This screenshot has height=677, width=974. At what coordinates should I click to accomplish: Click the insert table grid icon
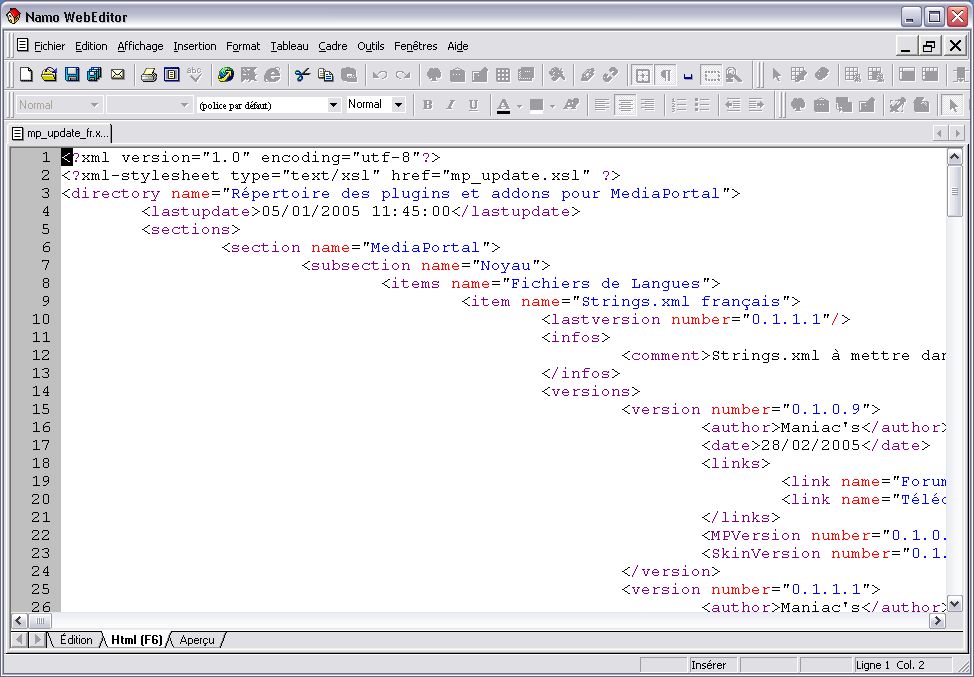tap(503, 75)
